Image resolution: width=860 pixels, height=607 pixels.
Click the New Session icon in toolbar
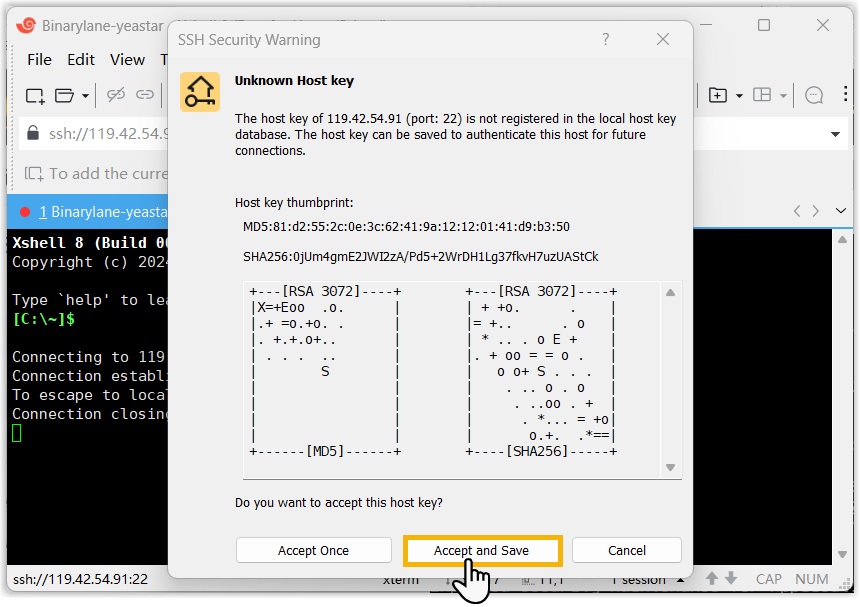point(35,95)
